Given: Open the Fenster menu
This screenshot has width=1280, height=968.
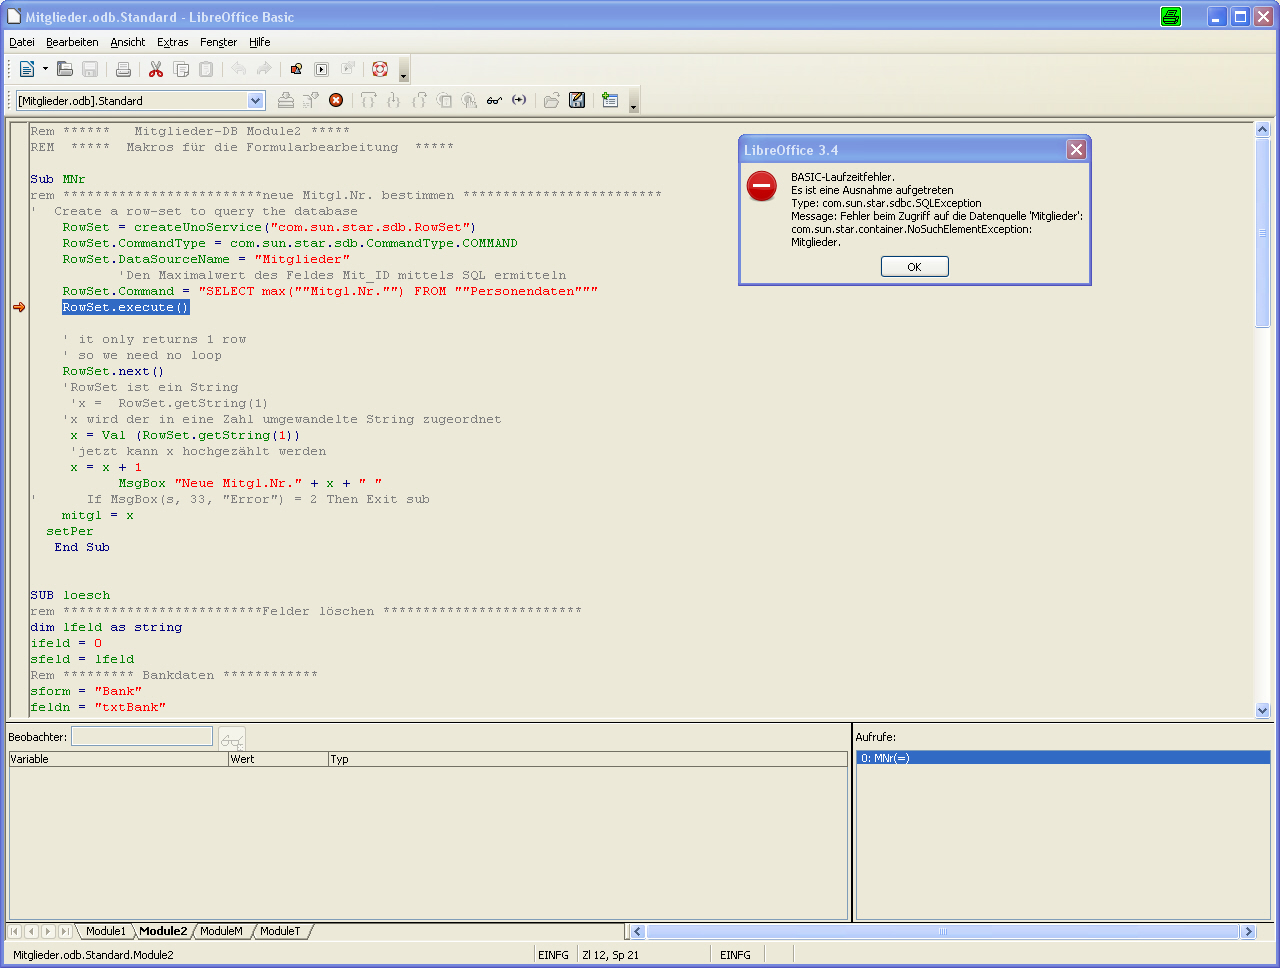Looking at the screenshot, I should coord(218,42).
